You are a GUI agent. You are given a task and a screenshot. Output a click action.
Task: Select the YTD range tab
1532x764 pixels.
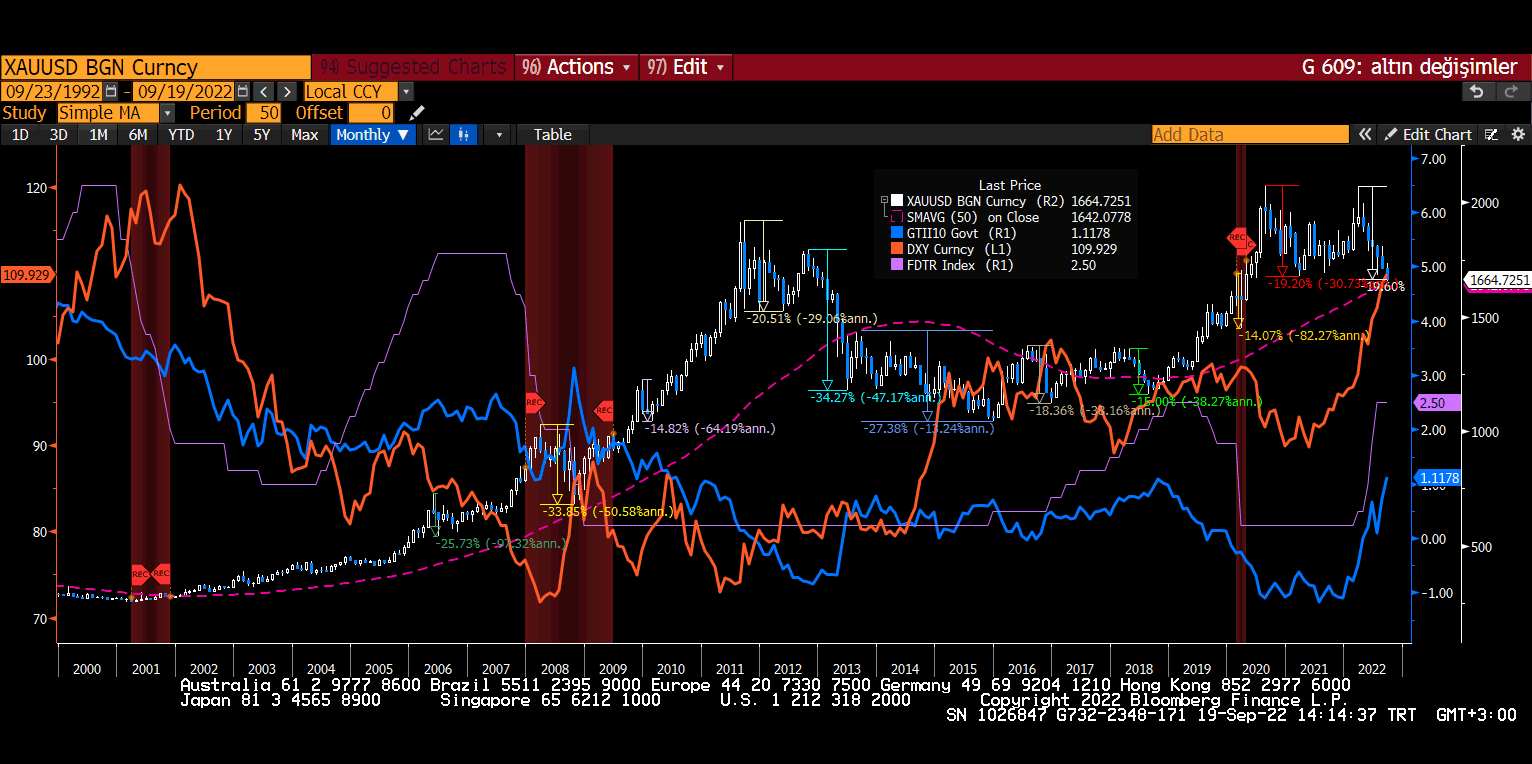(181, 134)
